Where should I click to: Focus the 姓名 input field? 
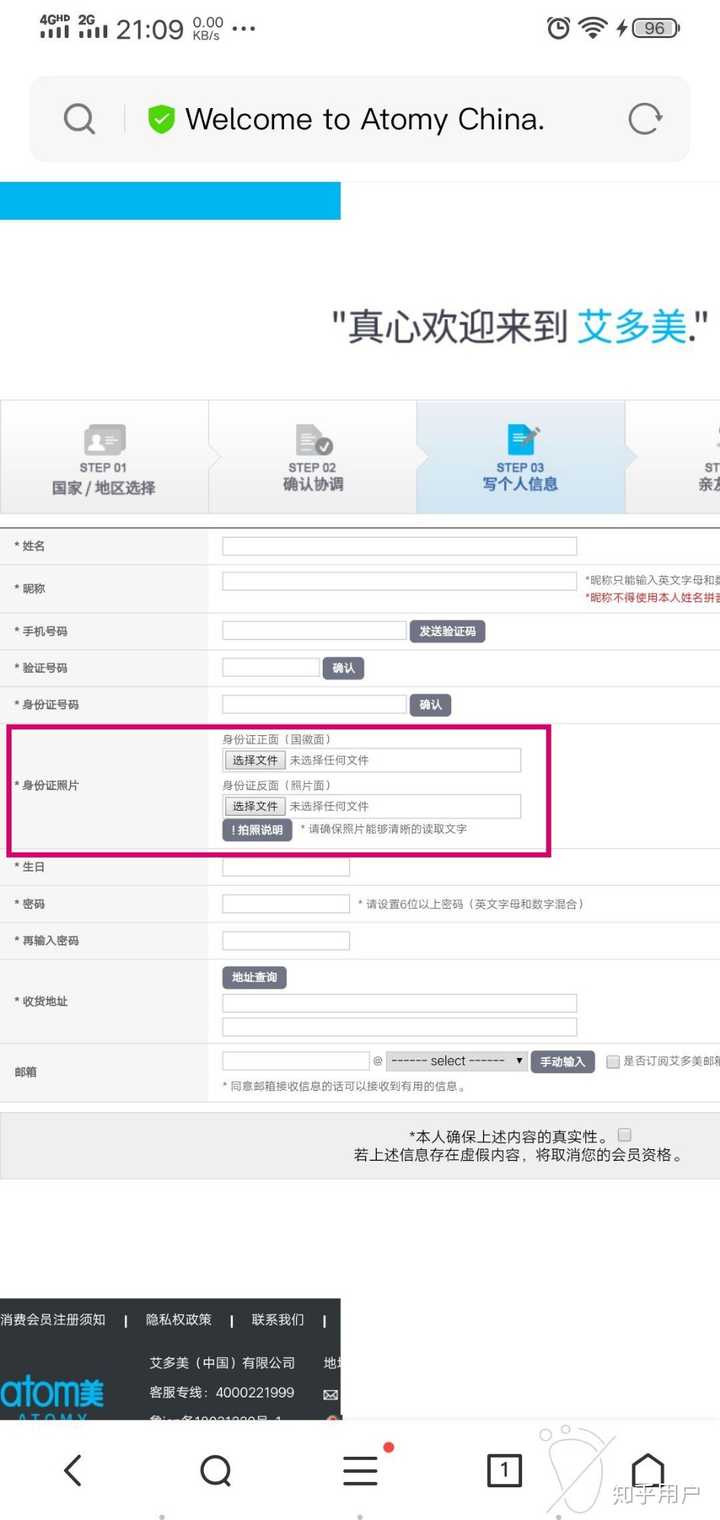coord(400,546)
